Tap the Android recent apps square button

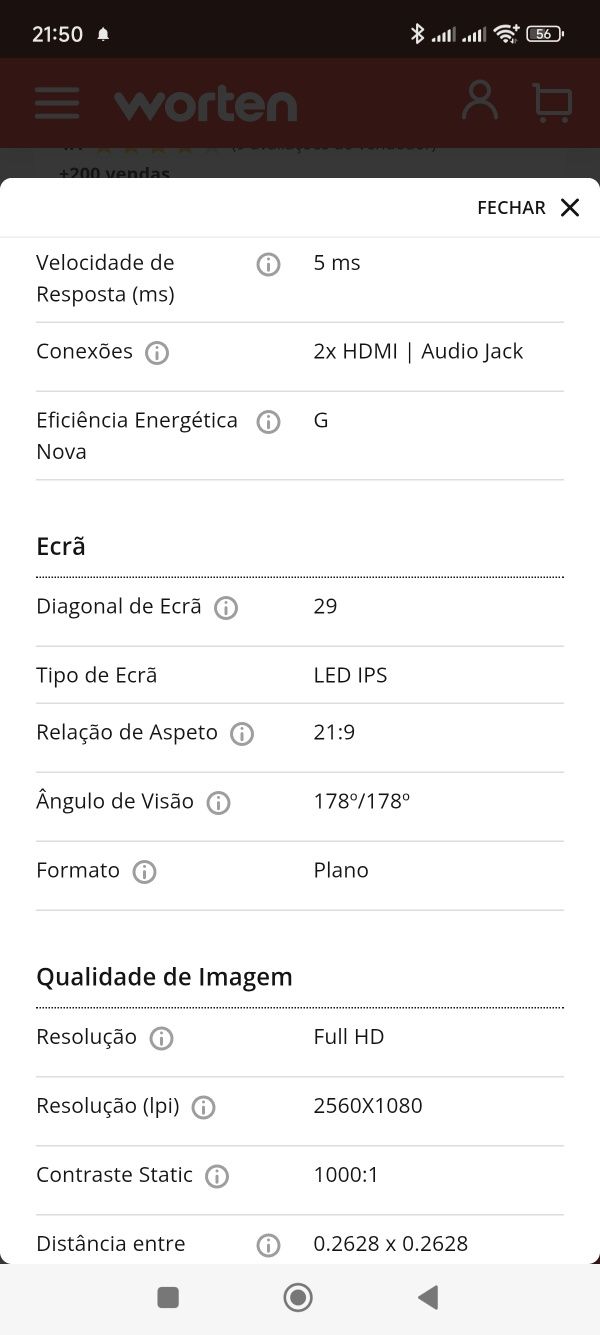tap(168, 1298)
